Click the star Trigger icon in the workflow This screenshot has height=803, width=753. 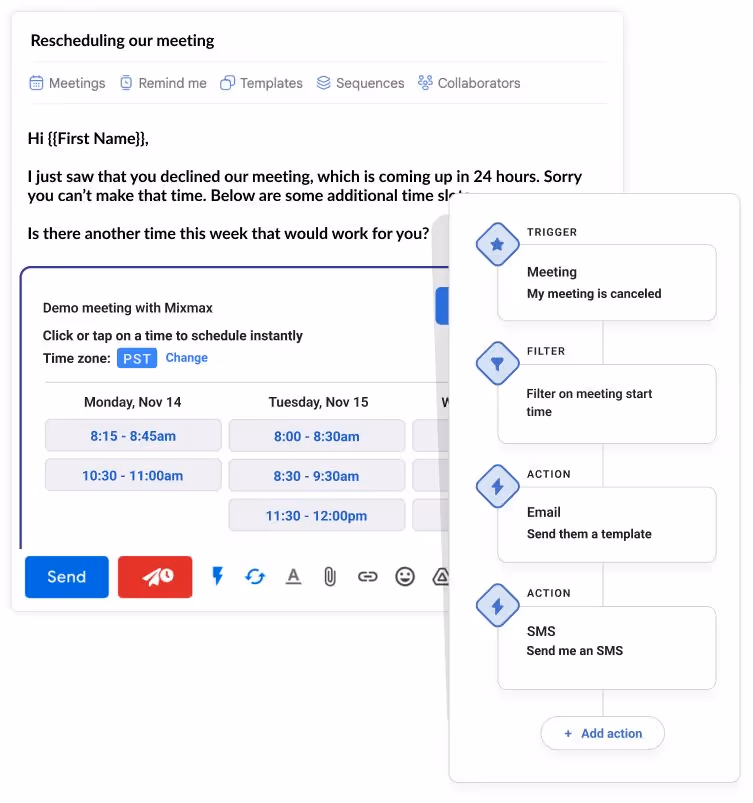coord(497,244)
